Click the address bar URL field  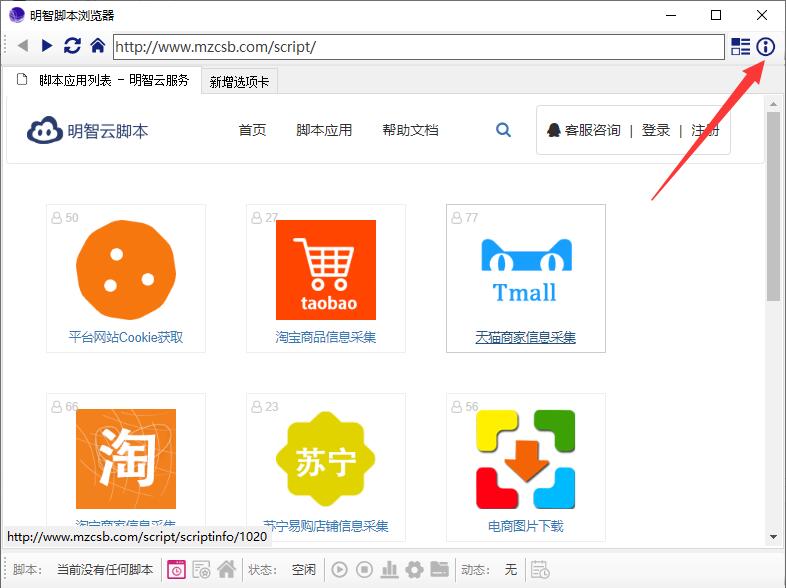pyautogui.click(x=419, y=47)
